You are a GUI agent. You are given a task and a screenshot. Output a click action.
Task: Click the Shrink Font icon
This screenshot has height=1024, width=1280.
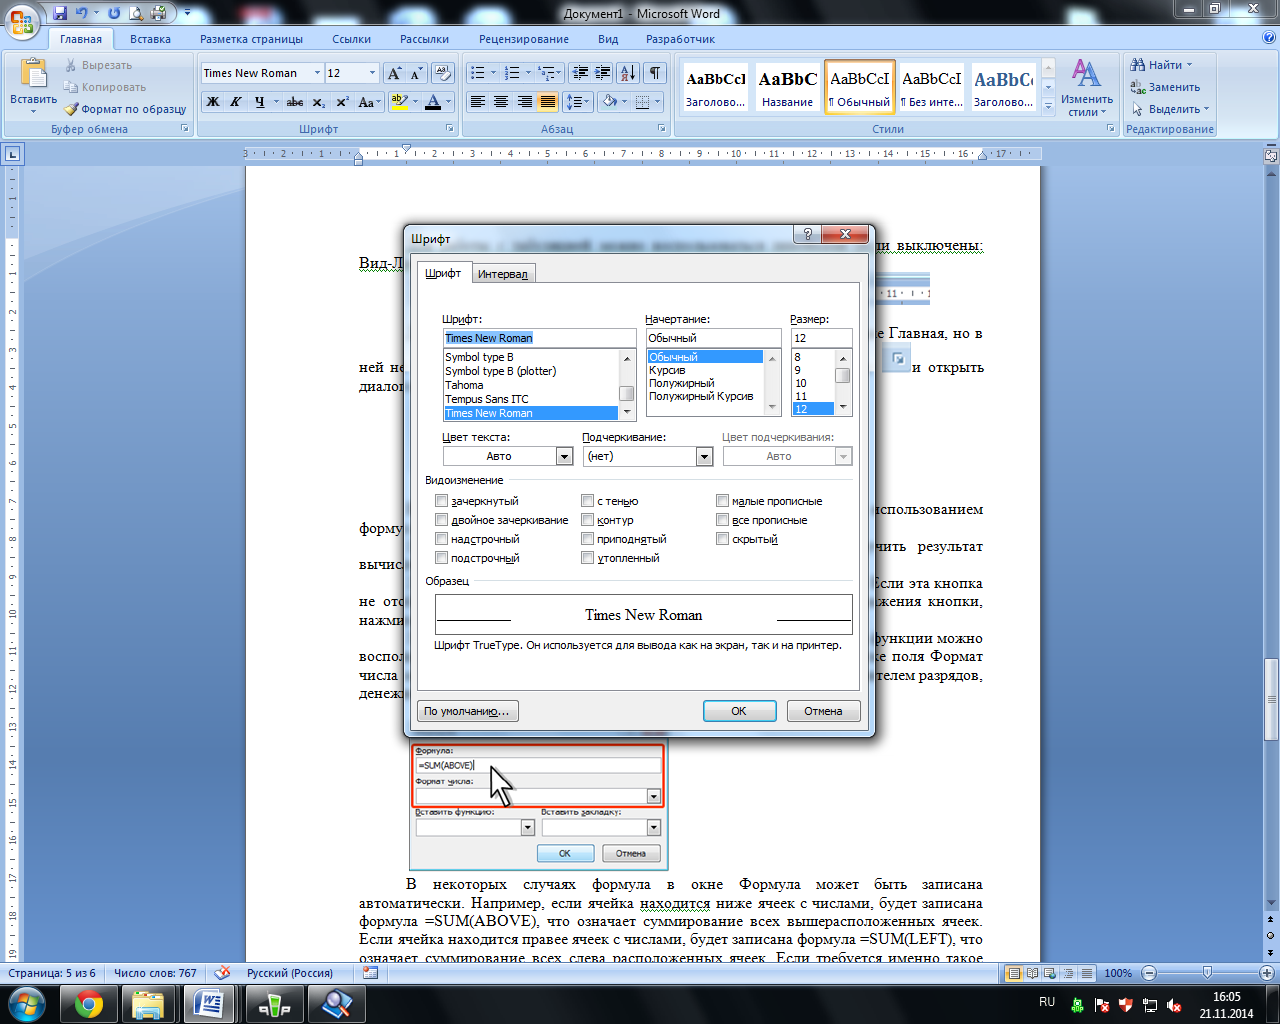tap(416, 73)
